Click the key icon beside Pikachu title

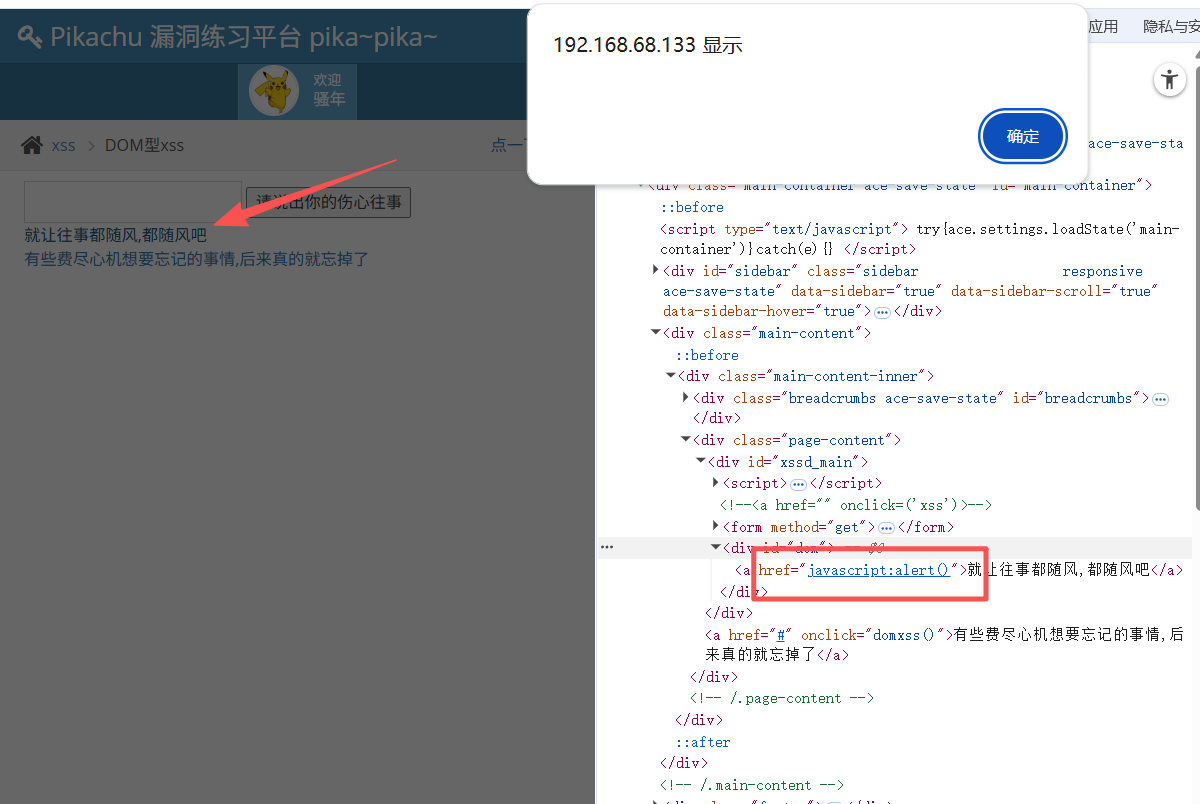tap(30, 37)
